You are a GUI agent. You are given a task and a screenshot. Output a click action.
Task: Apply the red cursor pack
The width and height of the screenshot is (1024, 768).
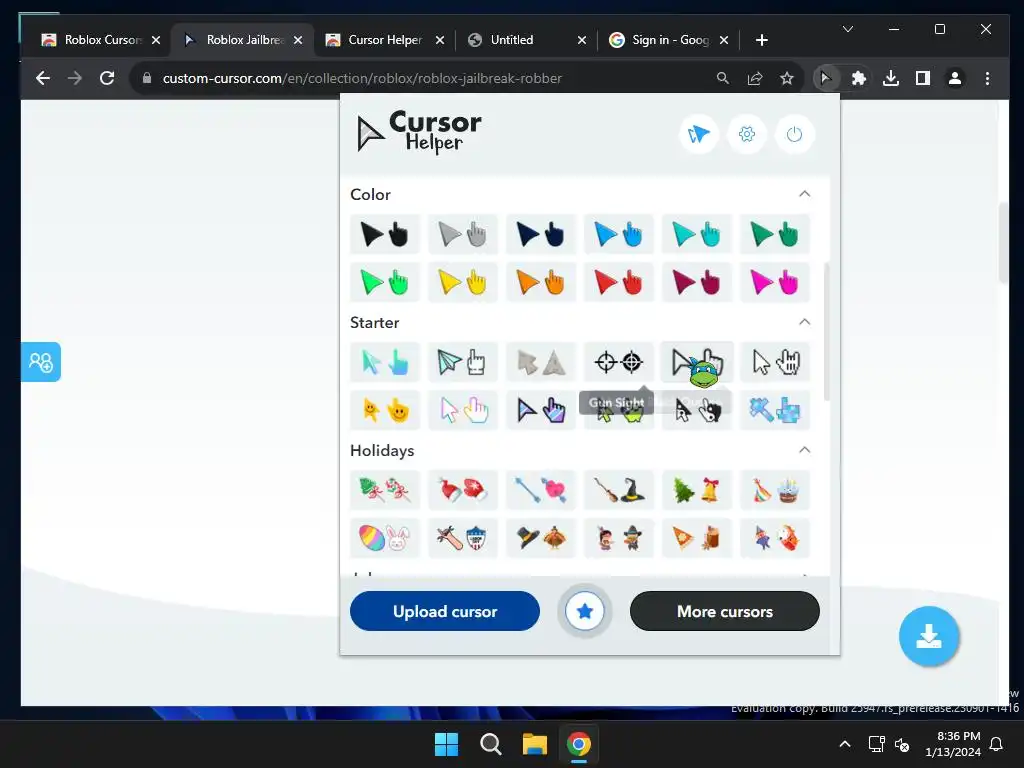(618, 282)
